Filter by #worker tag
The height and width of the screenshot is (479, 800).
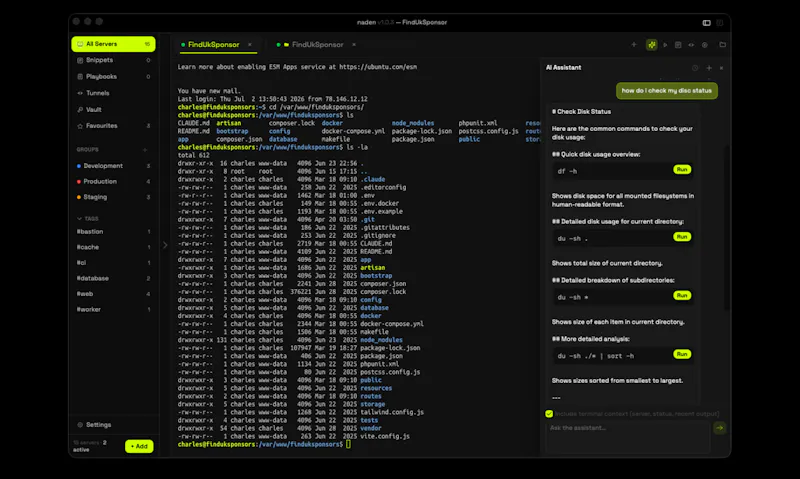[113, 309]
